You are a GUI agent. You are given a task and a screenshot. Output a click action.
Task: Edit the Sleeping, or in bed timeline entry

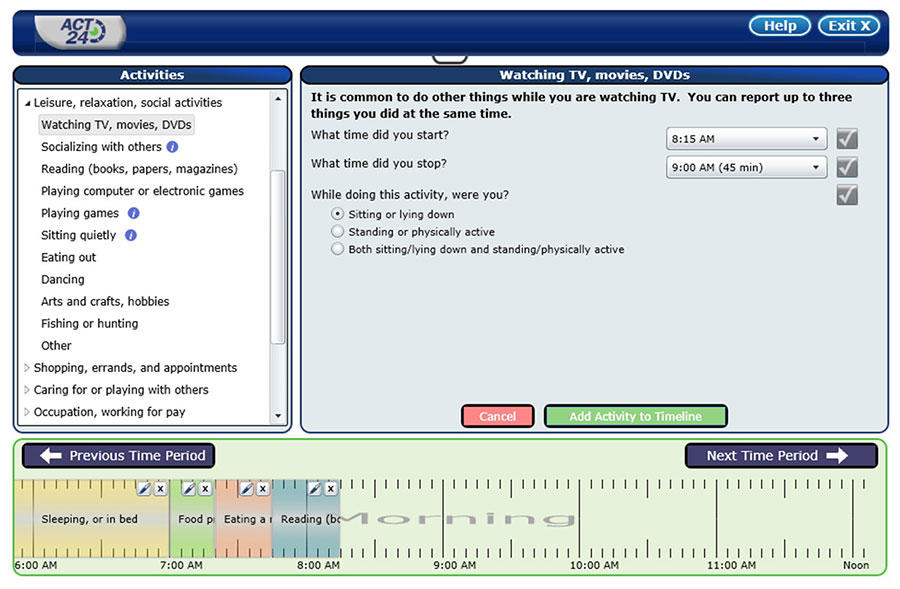pyautogui.click(x=143, y=488)
